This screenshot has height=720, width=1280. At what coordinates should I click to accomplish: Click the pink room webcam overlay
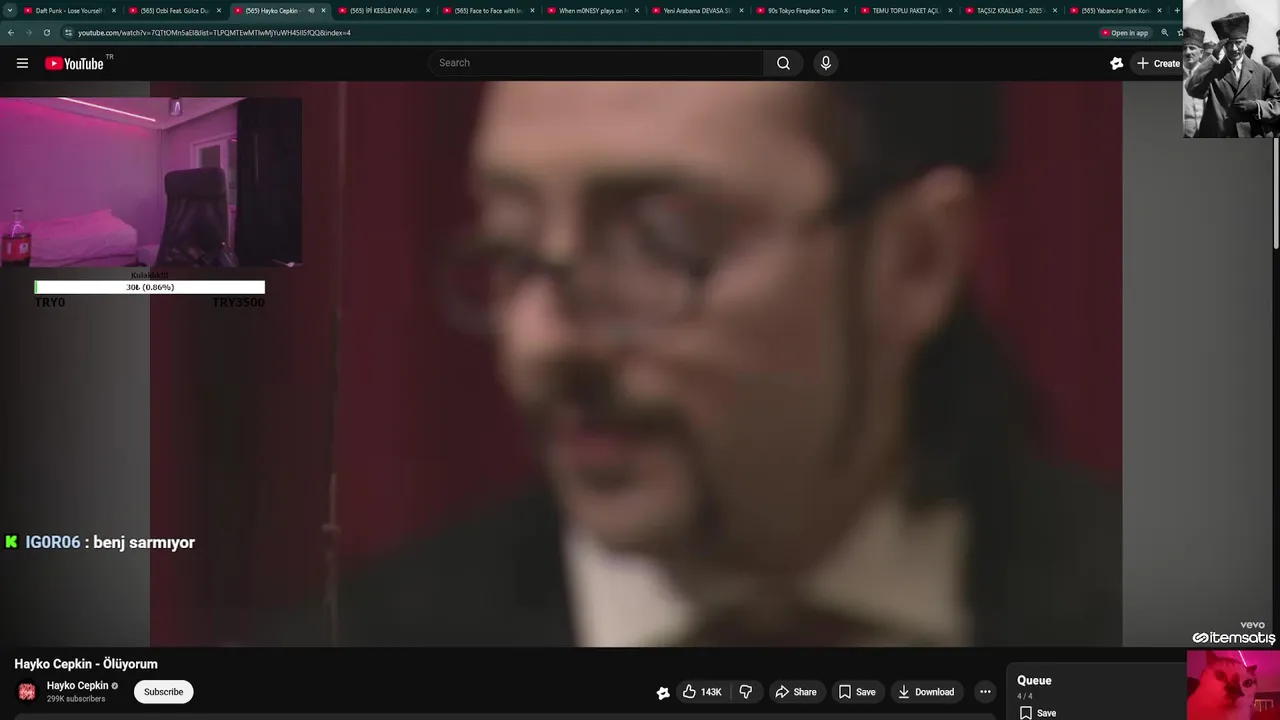click(x=150, y=182)
